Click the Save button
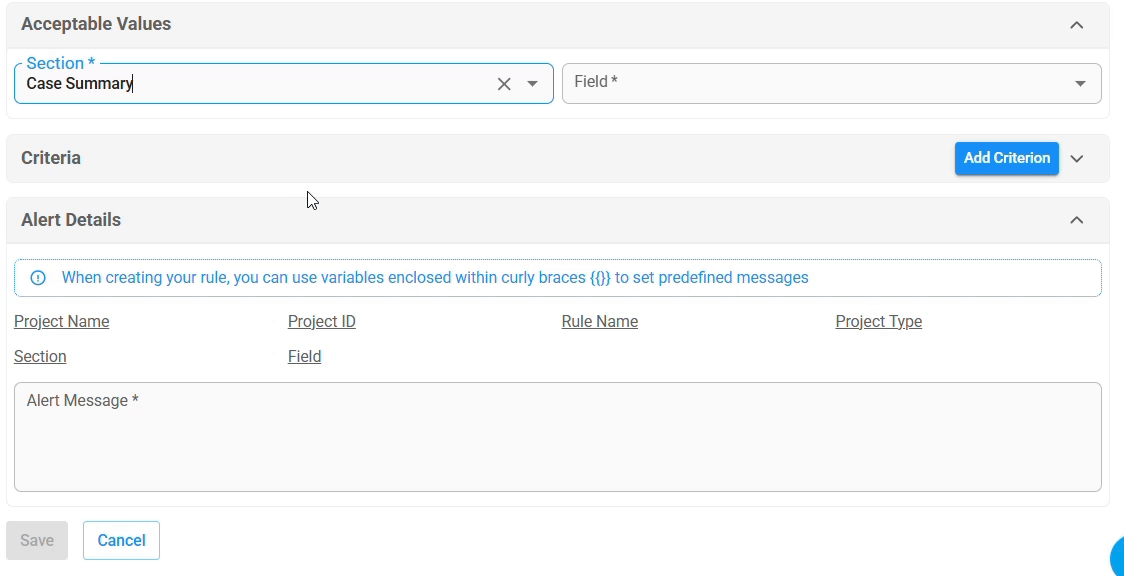The image size is (1124, 576). pos(37,540)
